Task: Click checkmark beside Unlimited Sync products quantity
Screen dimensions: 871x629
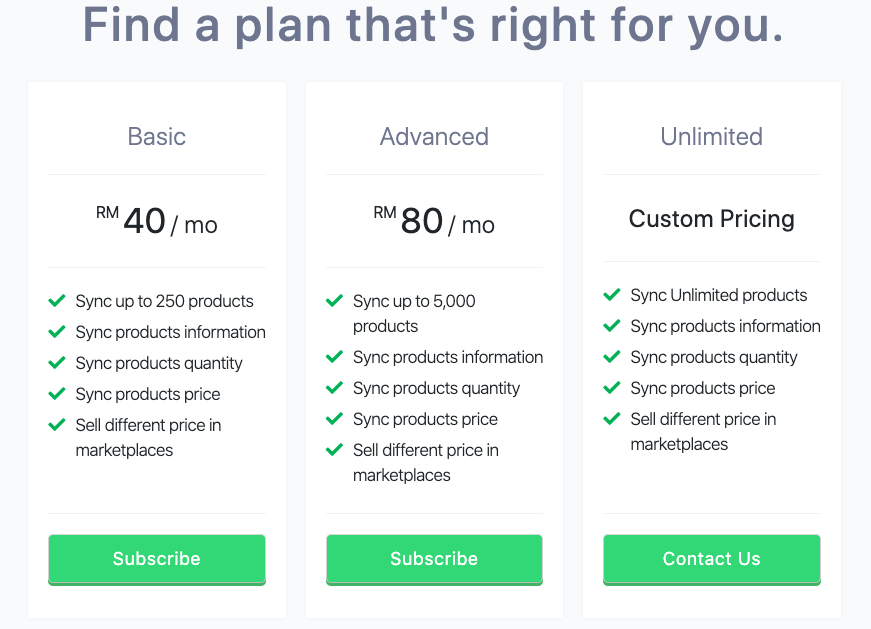Action: click(x=612, y=356)
